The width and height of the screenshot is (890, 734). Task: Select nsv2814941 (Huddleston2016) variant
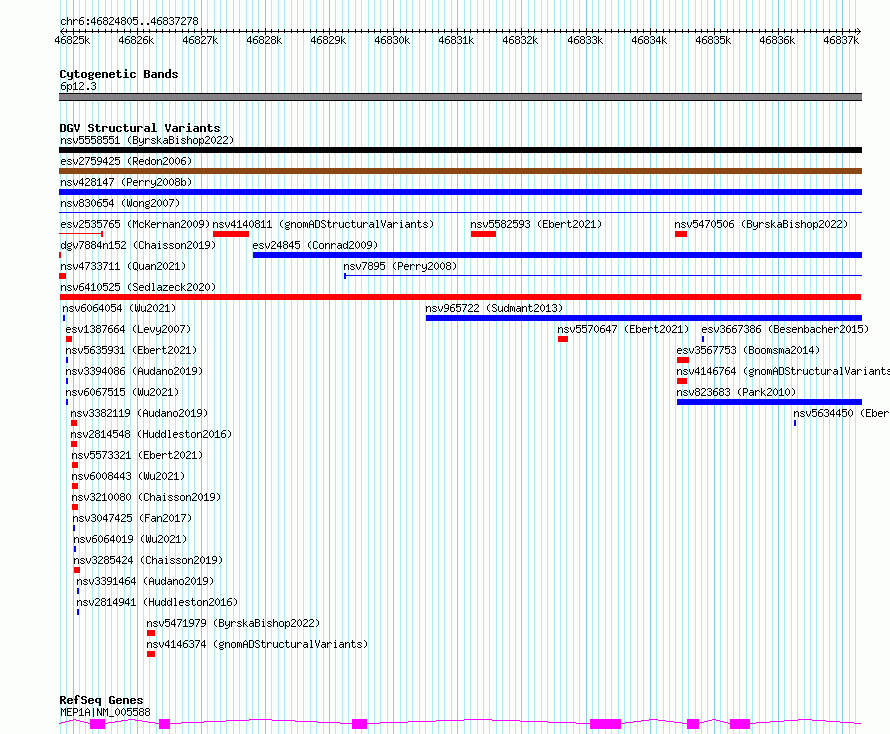pyautogui.click(x=157, y=602)
